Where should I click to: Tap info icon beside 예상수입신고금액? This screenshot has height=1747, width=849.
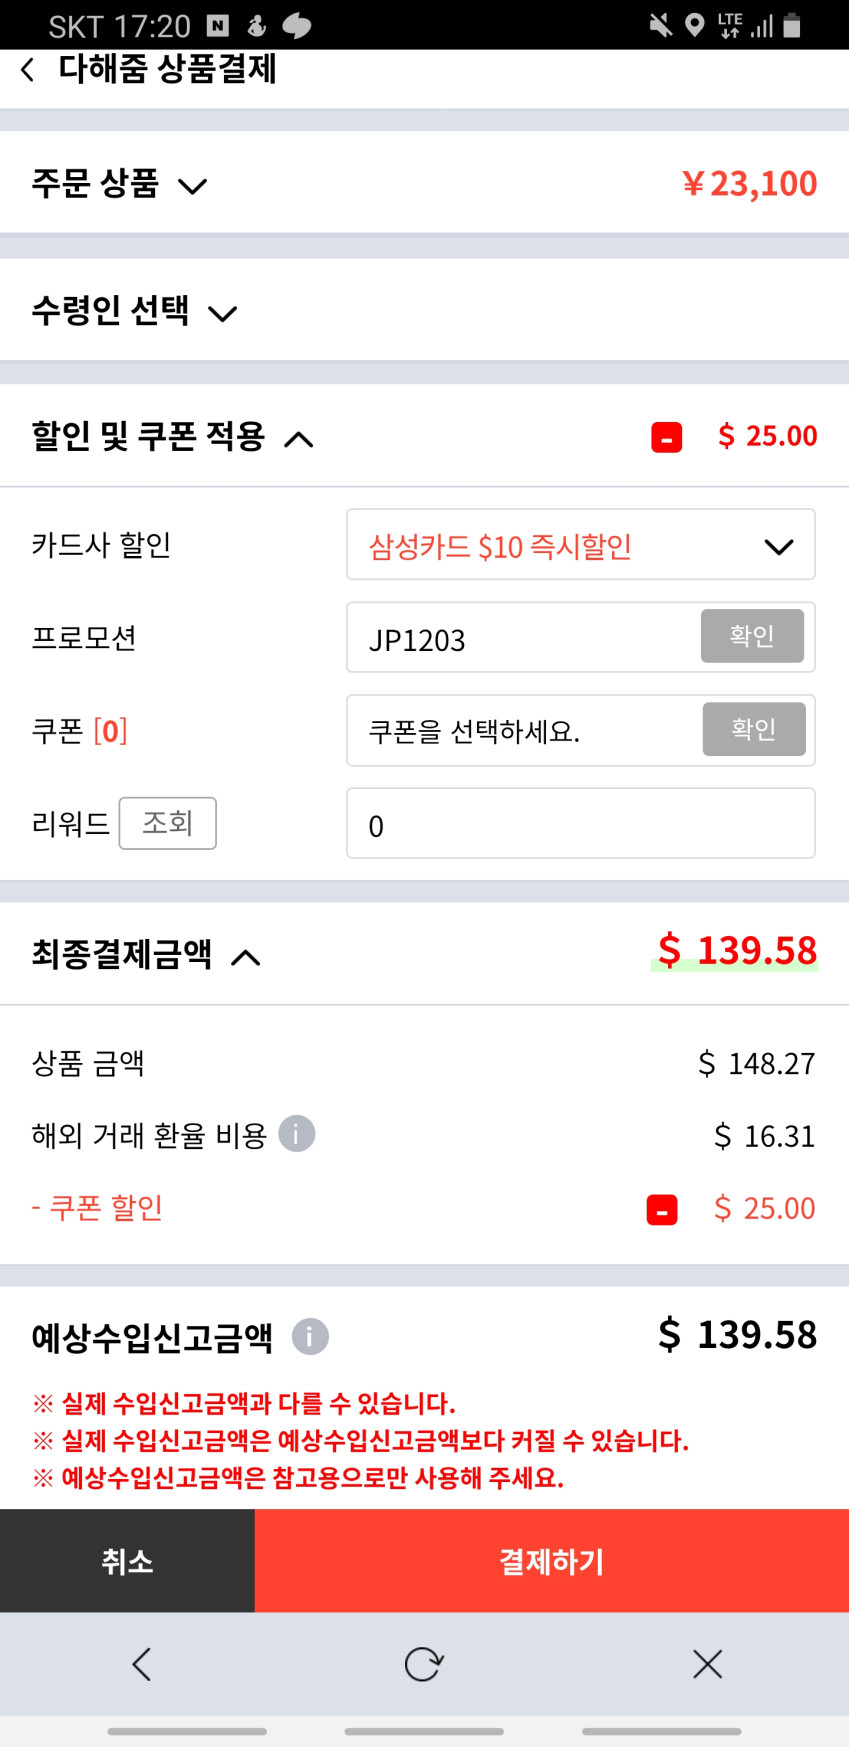click(310, 1336)
